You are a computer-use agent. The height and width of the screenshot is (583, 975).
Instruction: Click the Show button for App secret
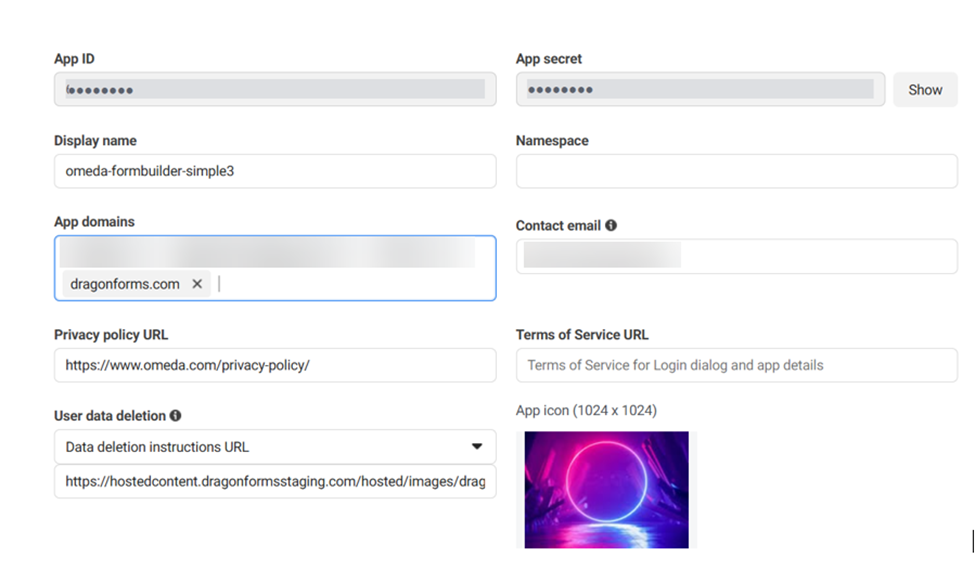pos(925,90)
